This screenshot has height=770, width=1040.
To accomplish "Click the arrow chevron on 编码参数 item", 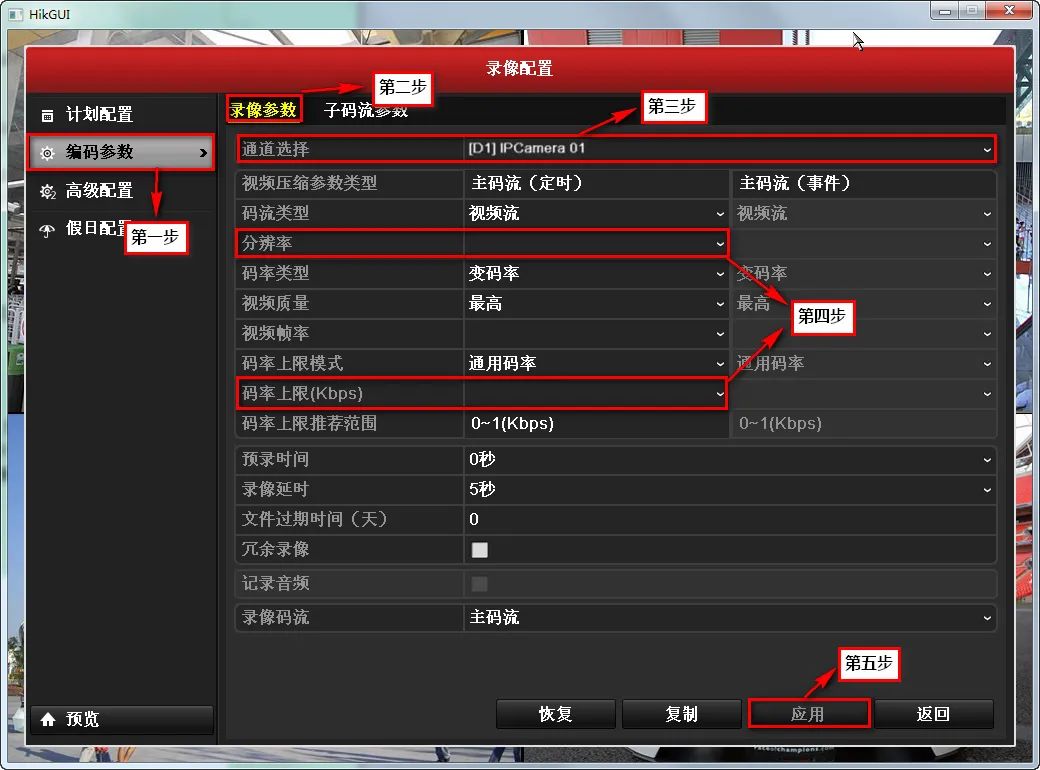I will pos(203,153).
